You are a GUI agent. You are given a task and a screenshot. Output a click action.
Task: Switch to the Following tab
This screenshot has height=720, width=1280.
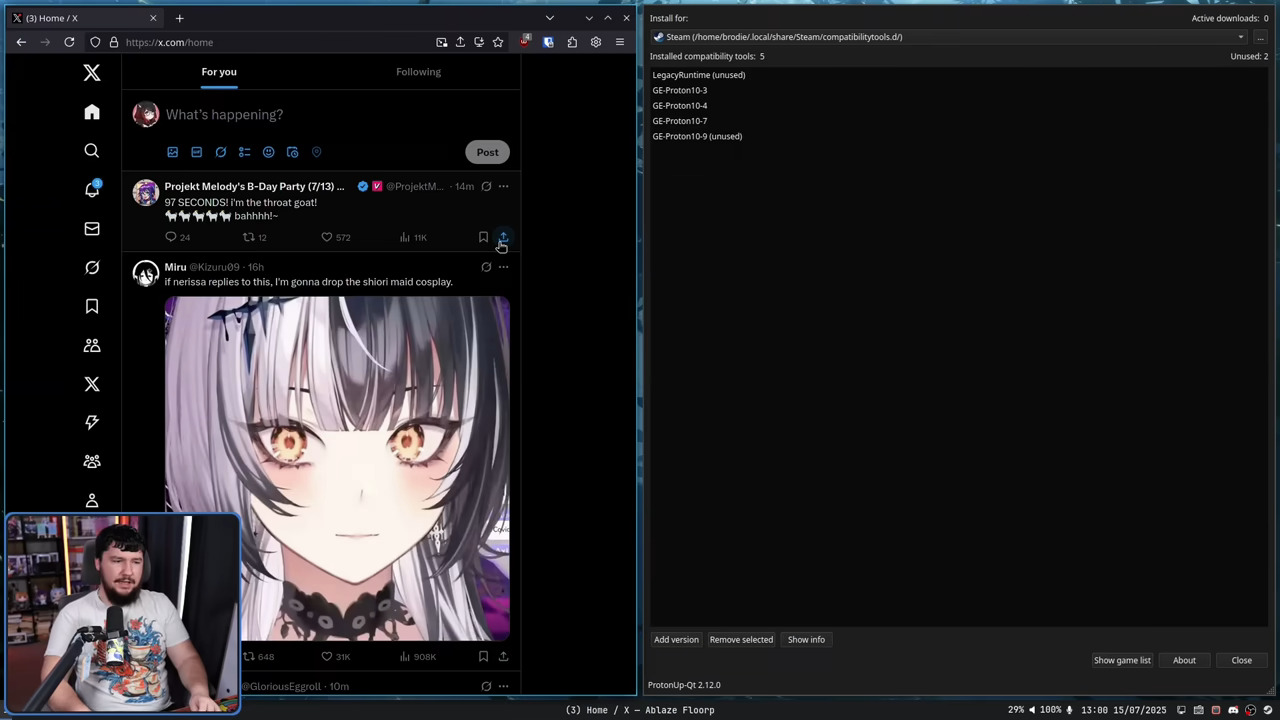418,72
